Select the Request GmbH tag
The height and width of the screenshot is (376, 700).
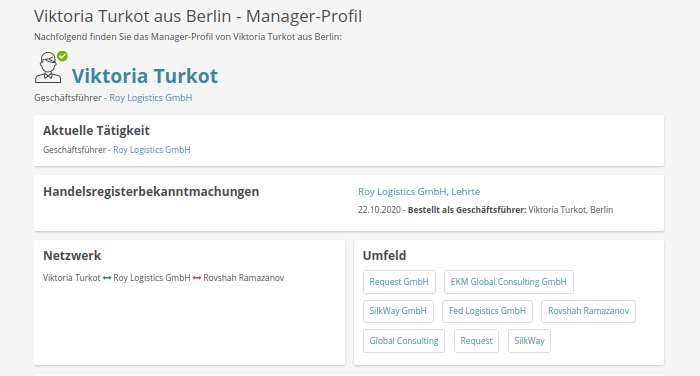pos(399,282)
